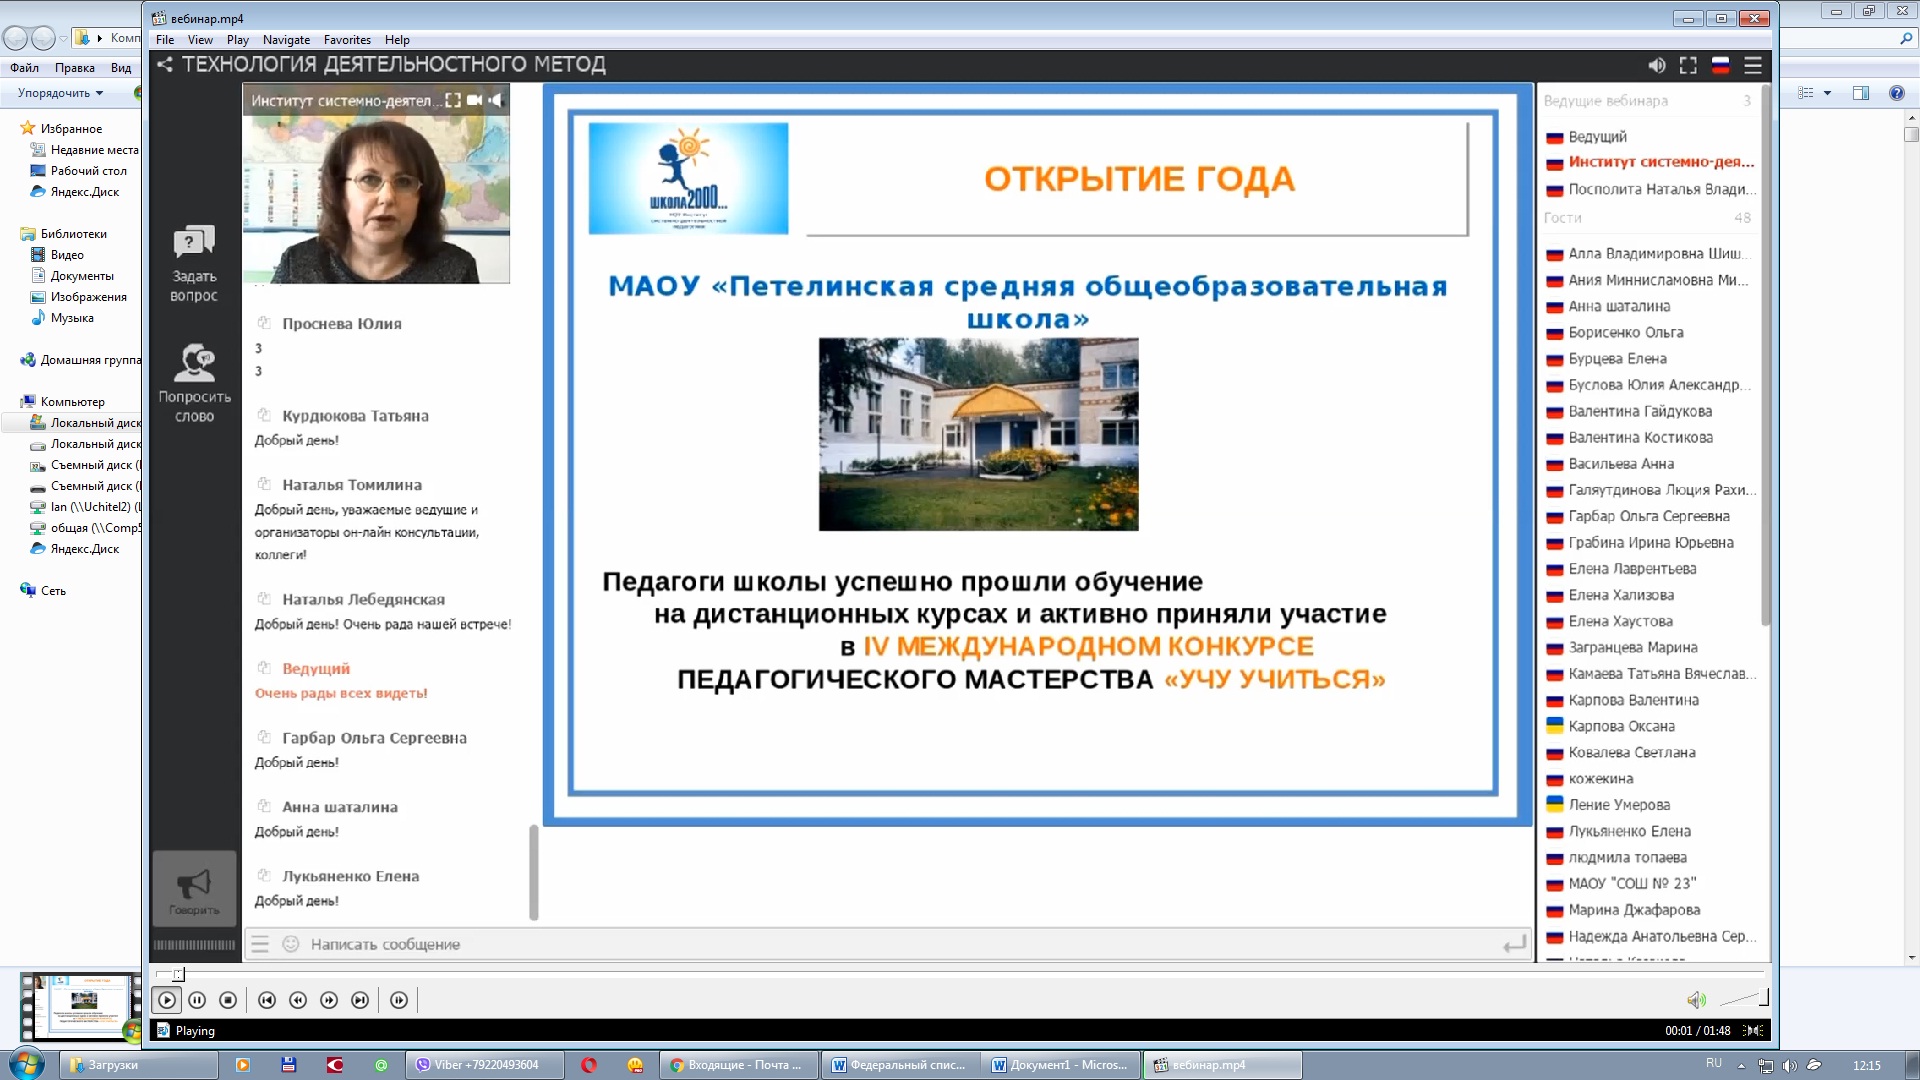Image resolution: width=1920 pixels, height=1080 pixels.
Task: Click the skip to next button
Action: [x=360, y=1000]
